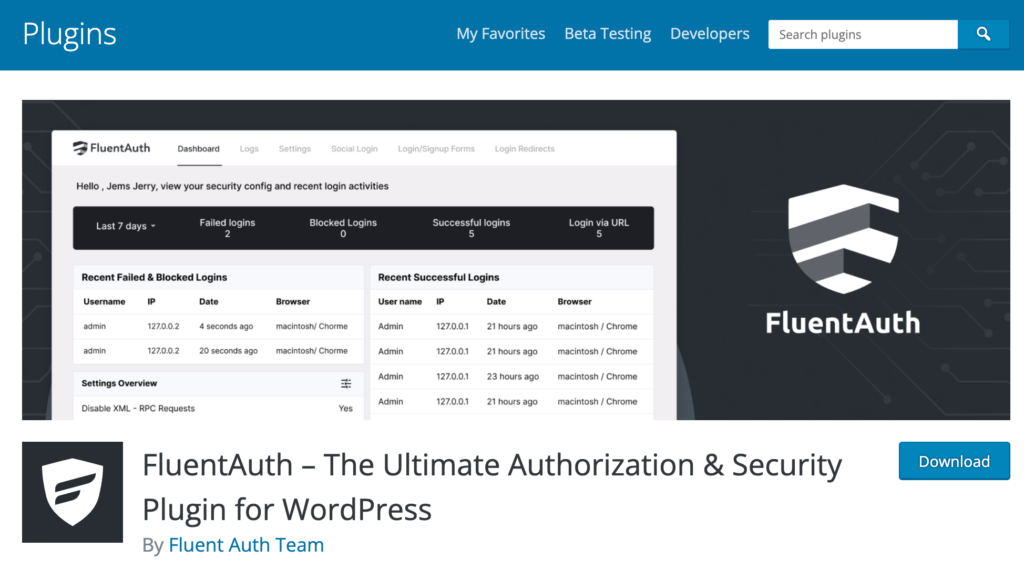Viewport: 1024px width, 569px height.
Task: Click the plugin title heading text
Action: point(492,487)
